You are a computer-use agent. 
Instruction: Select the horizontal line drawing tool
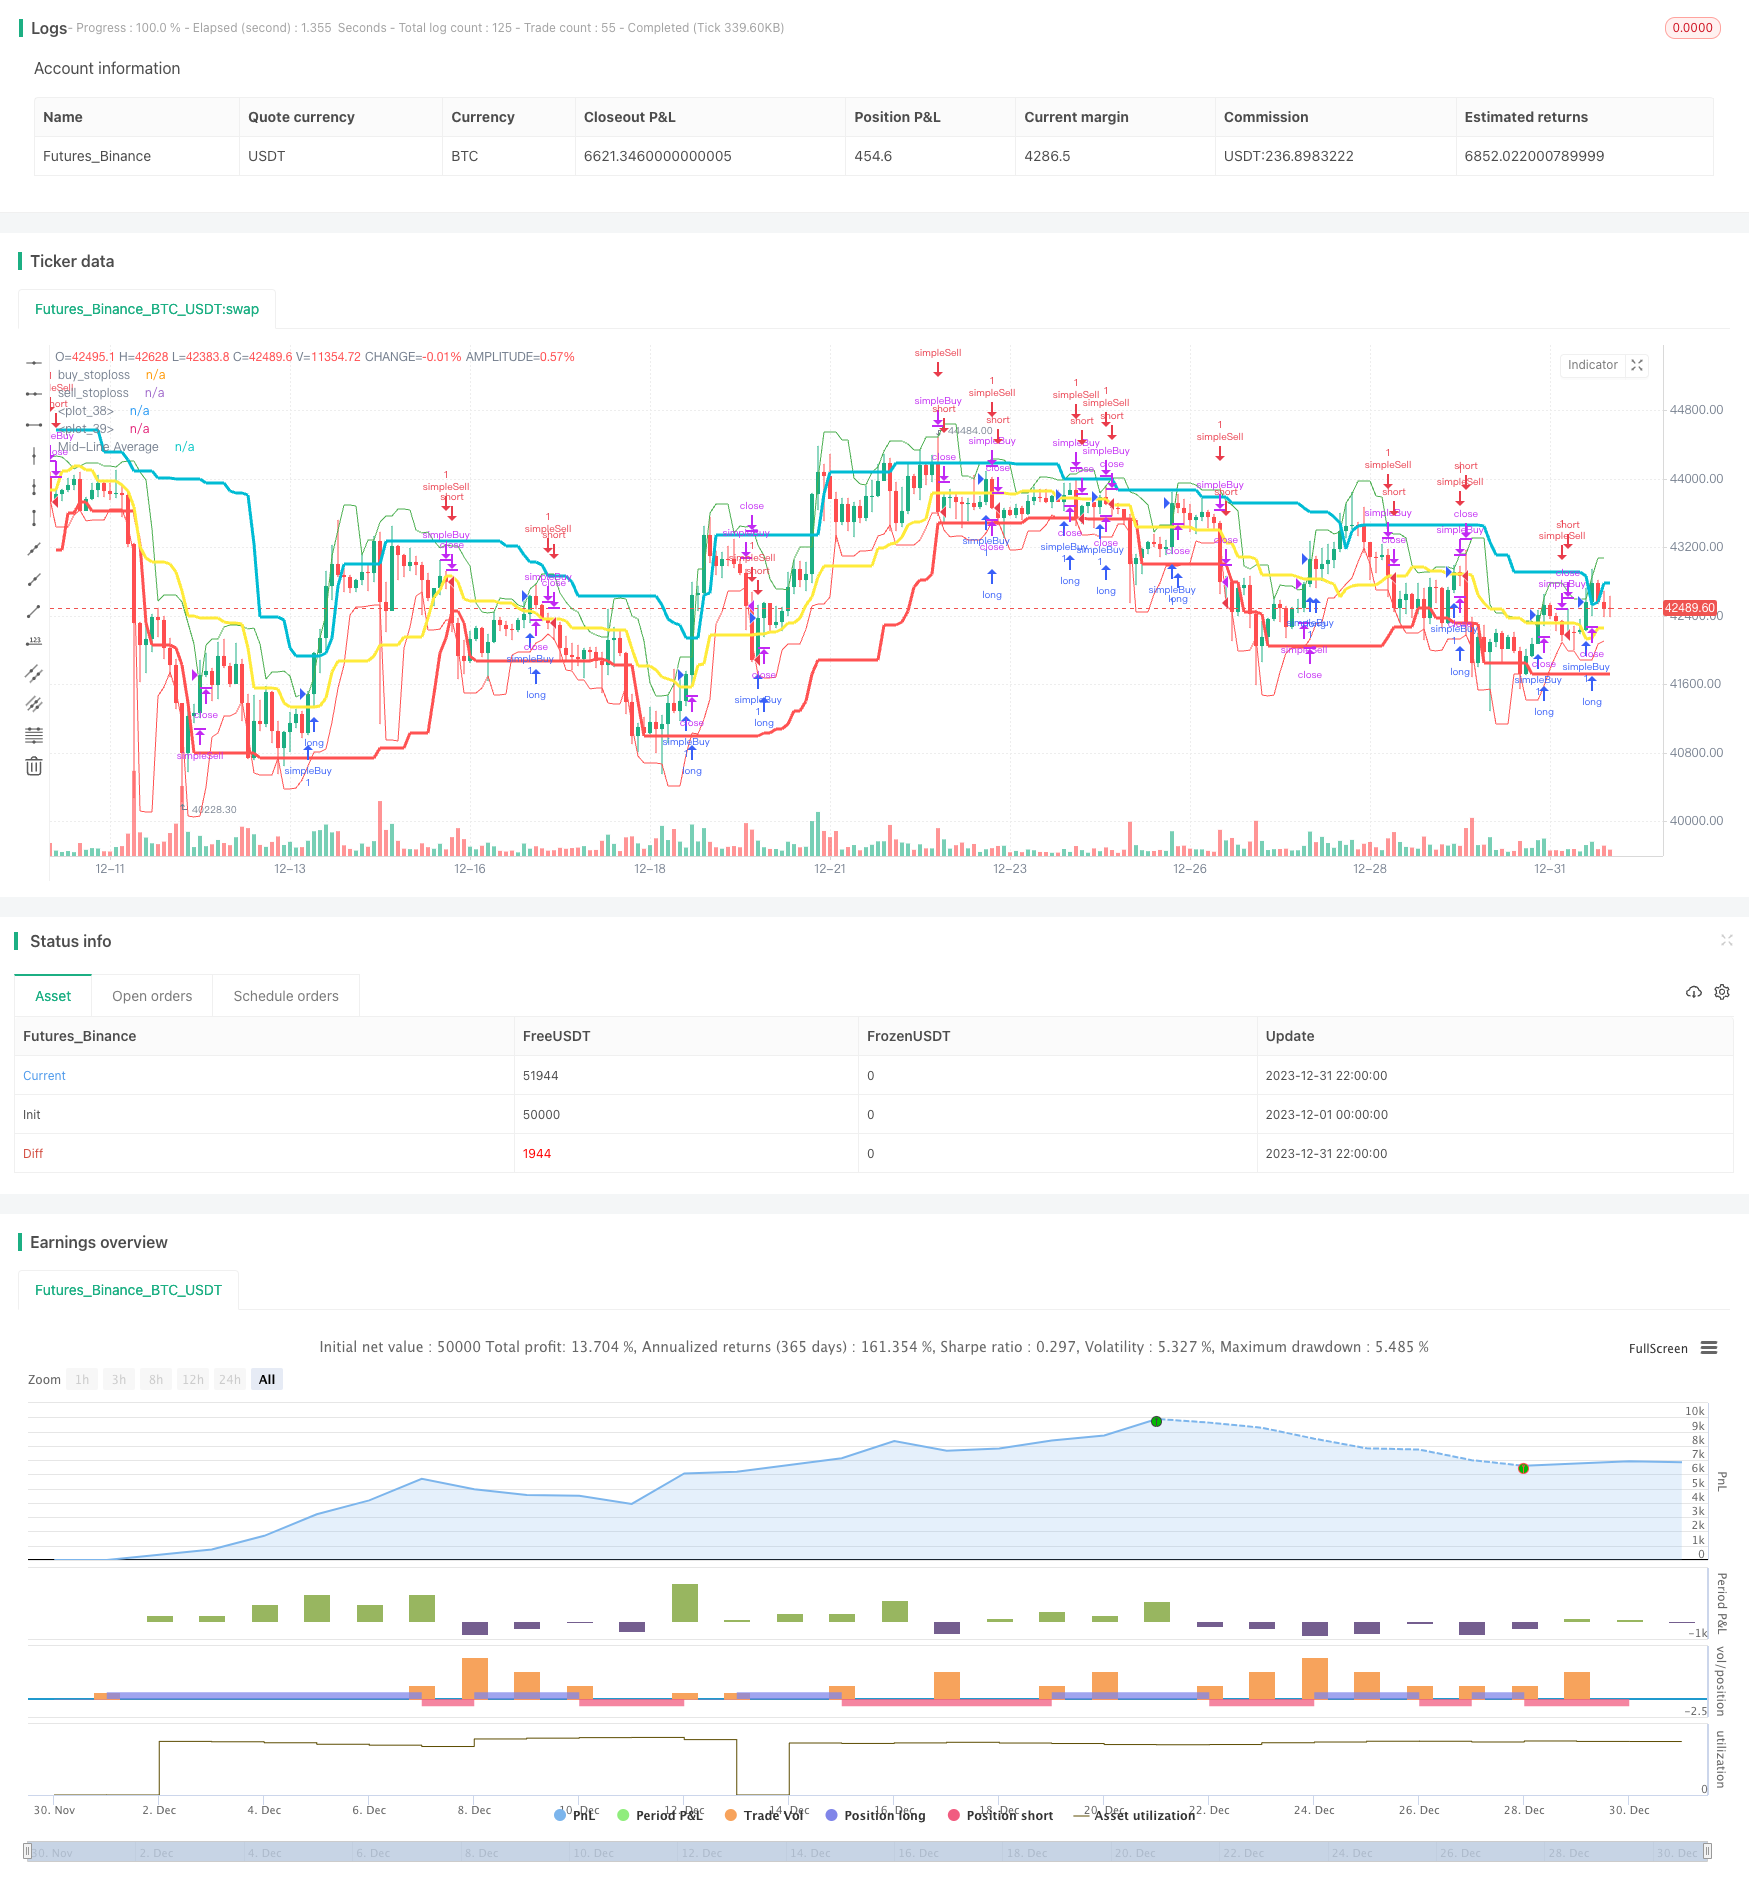click(34, 362)
